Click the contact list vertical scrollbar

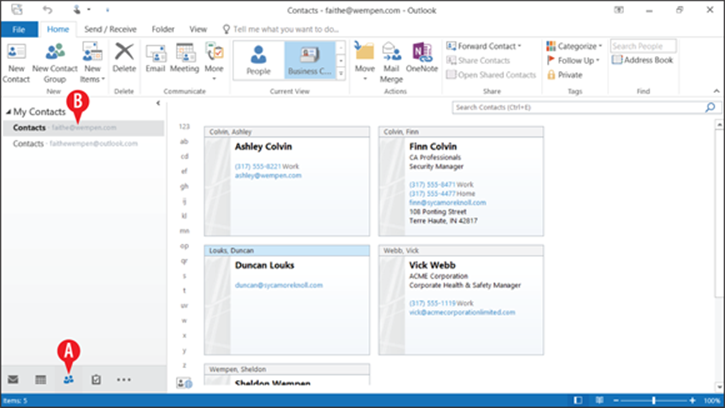719,213
